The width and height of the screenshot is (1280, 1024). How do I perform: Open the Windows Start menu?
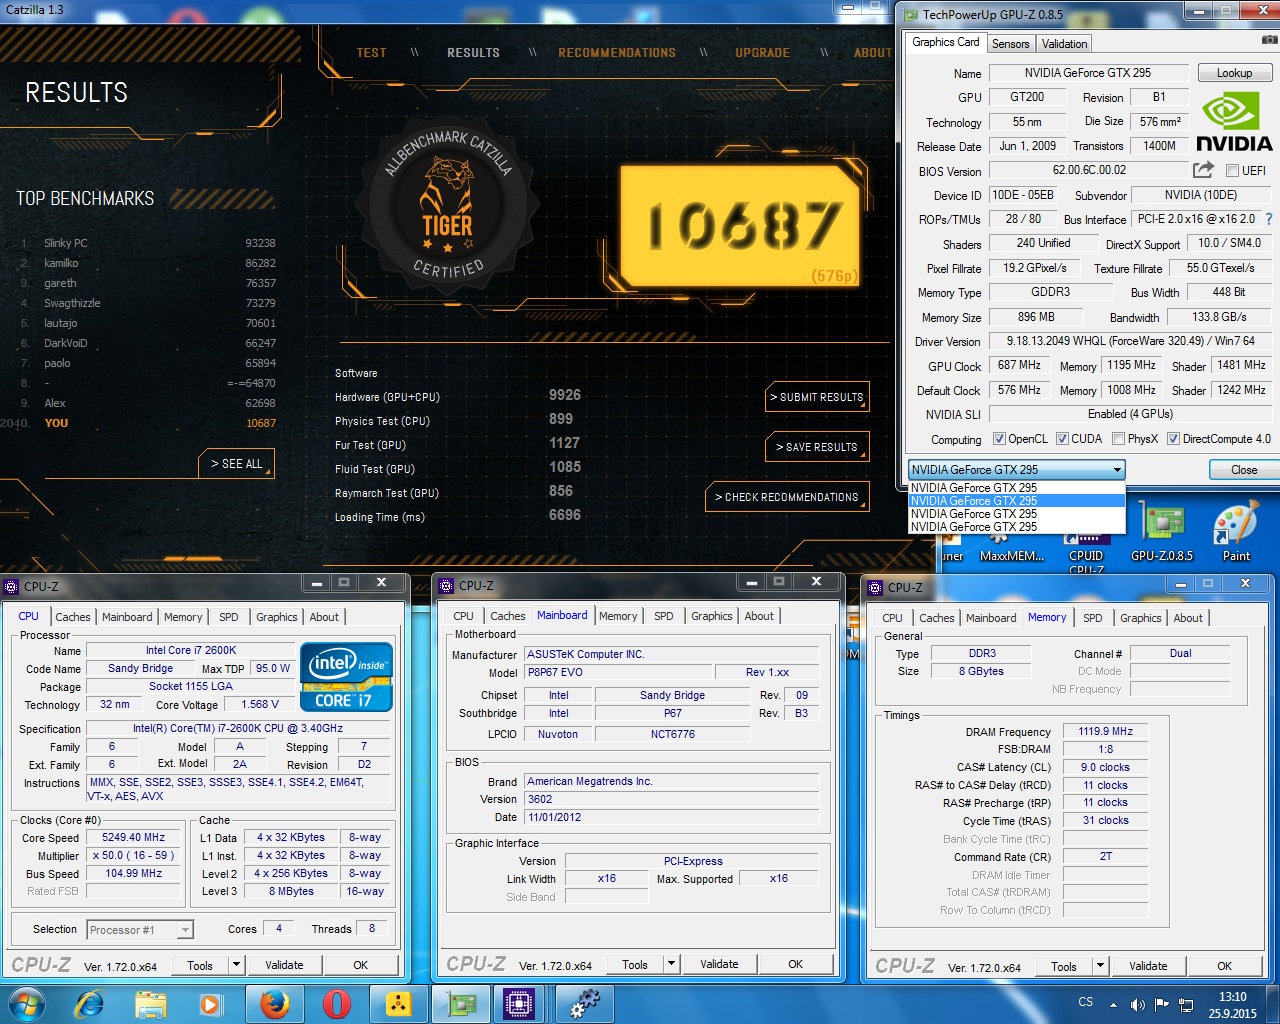point(26,1003)
